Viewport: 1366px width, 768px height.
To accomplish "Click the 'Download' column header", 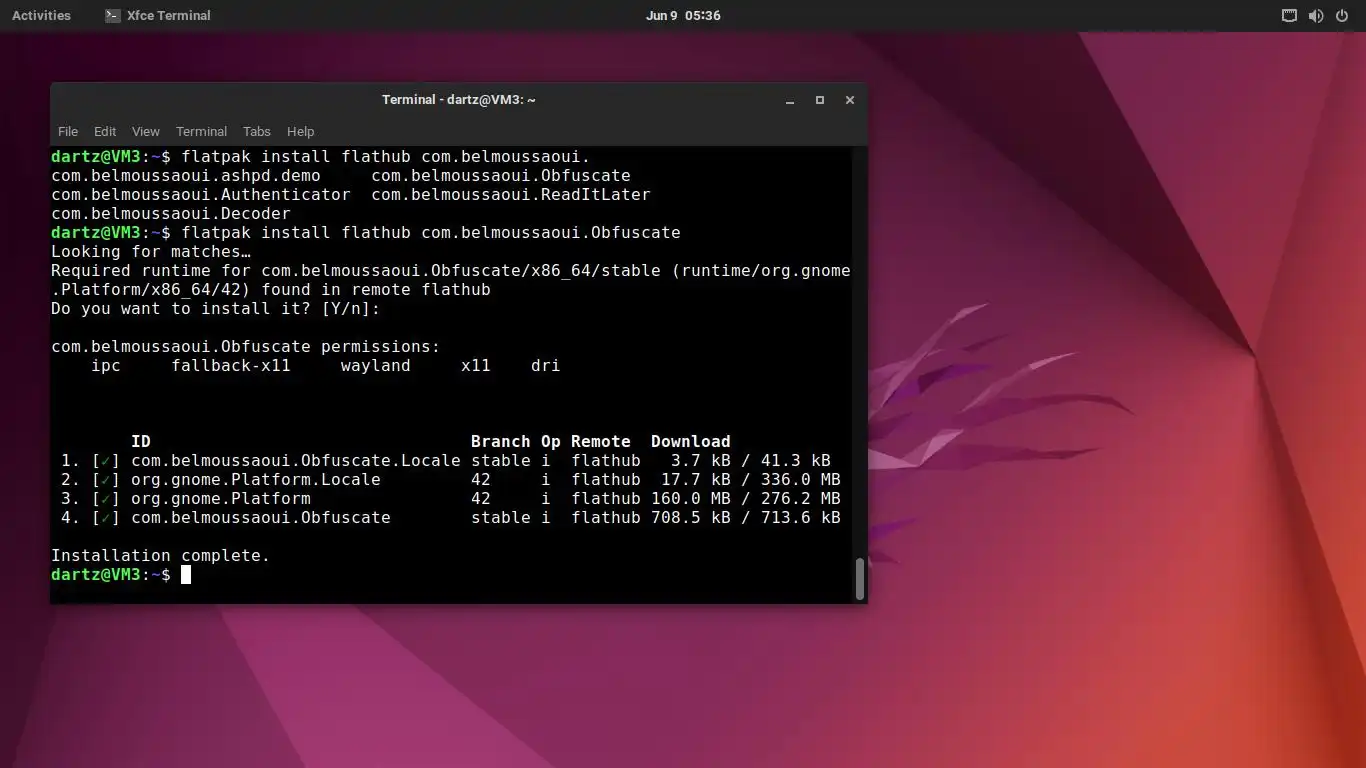I will (x=691, y=442).
